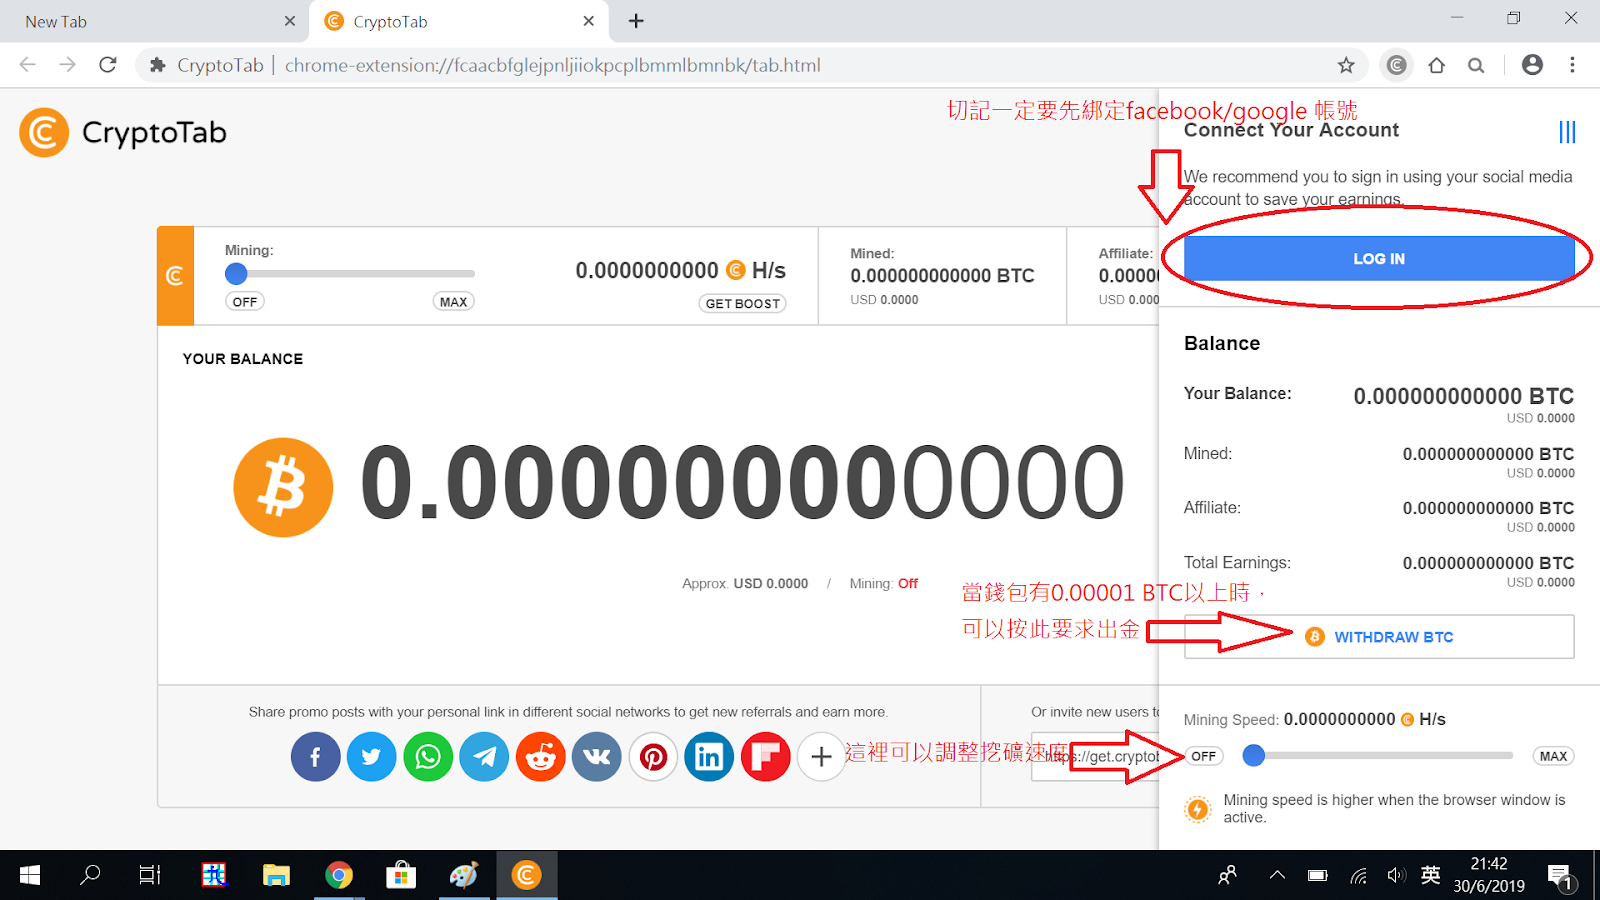Show hidden system tray icons
Image resolution: width=1600 pixels, height=900 pixels.
[1277, 876]
